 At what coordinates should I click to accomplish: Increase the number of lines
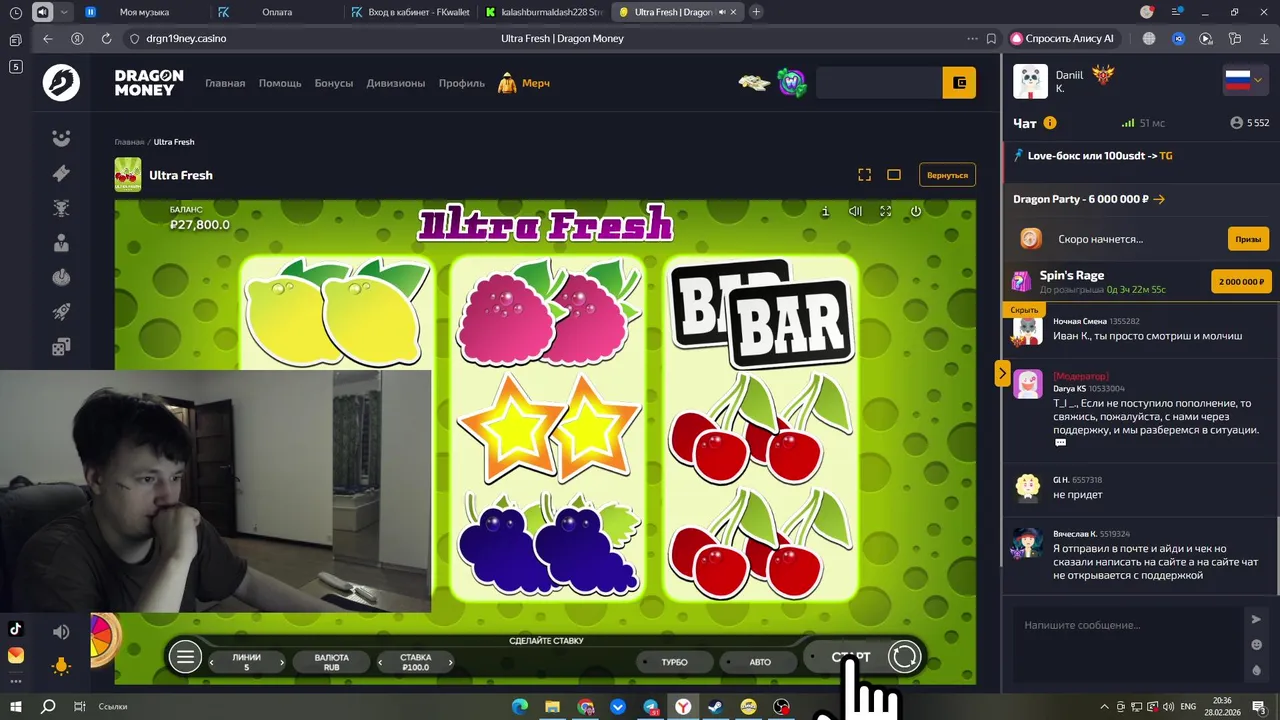(282, 662)
